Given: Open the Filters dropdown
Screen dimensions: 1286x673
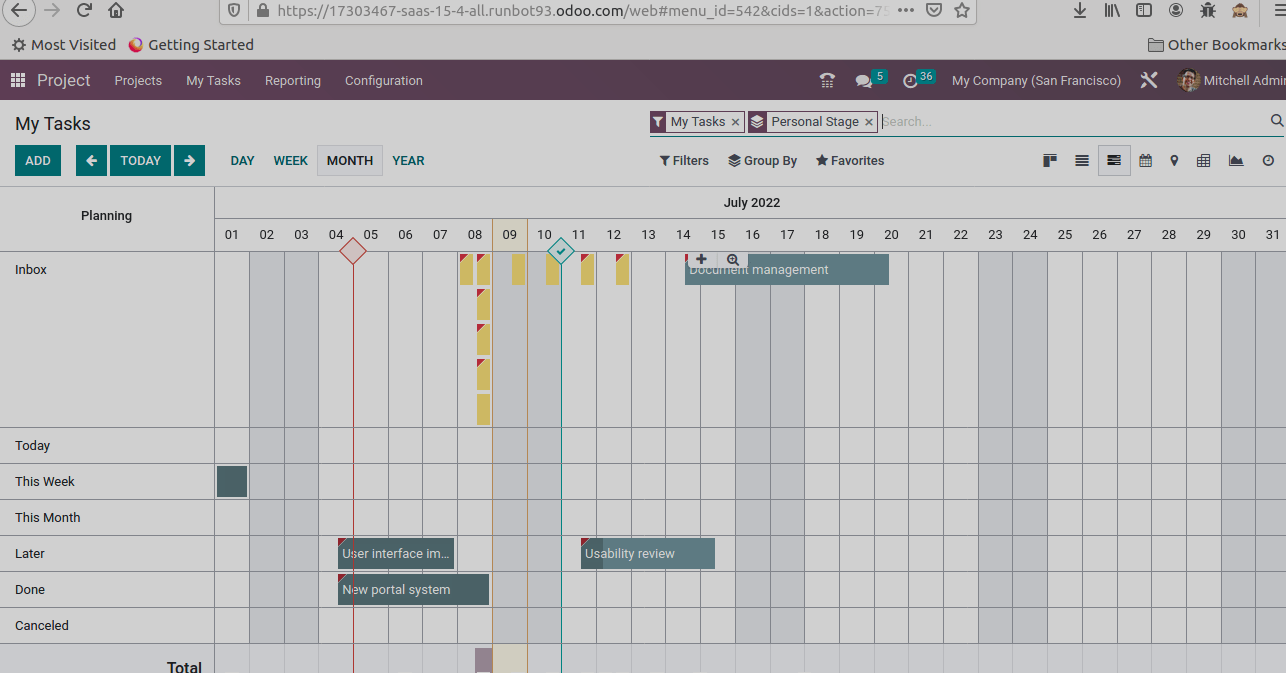Looking at the screenshot, I should (684, 160).
